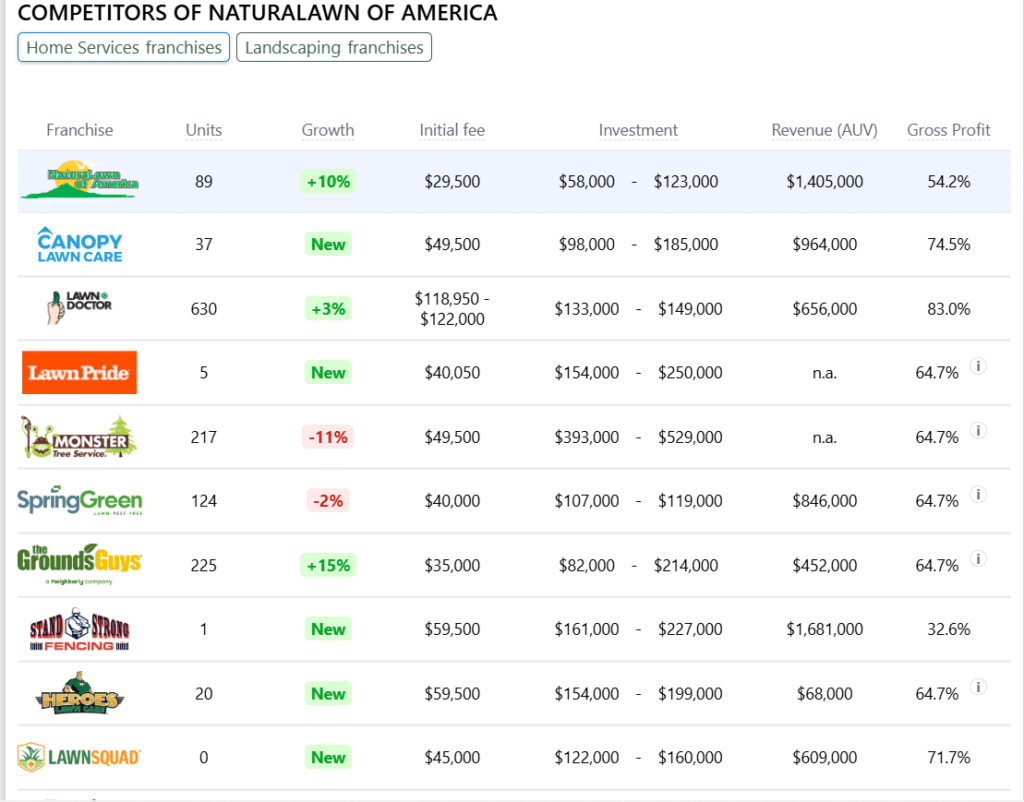This screenshot has width=1024, height=802.
Task: Click the $1,405,000 revenue value
Action: [824, 182]
